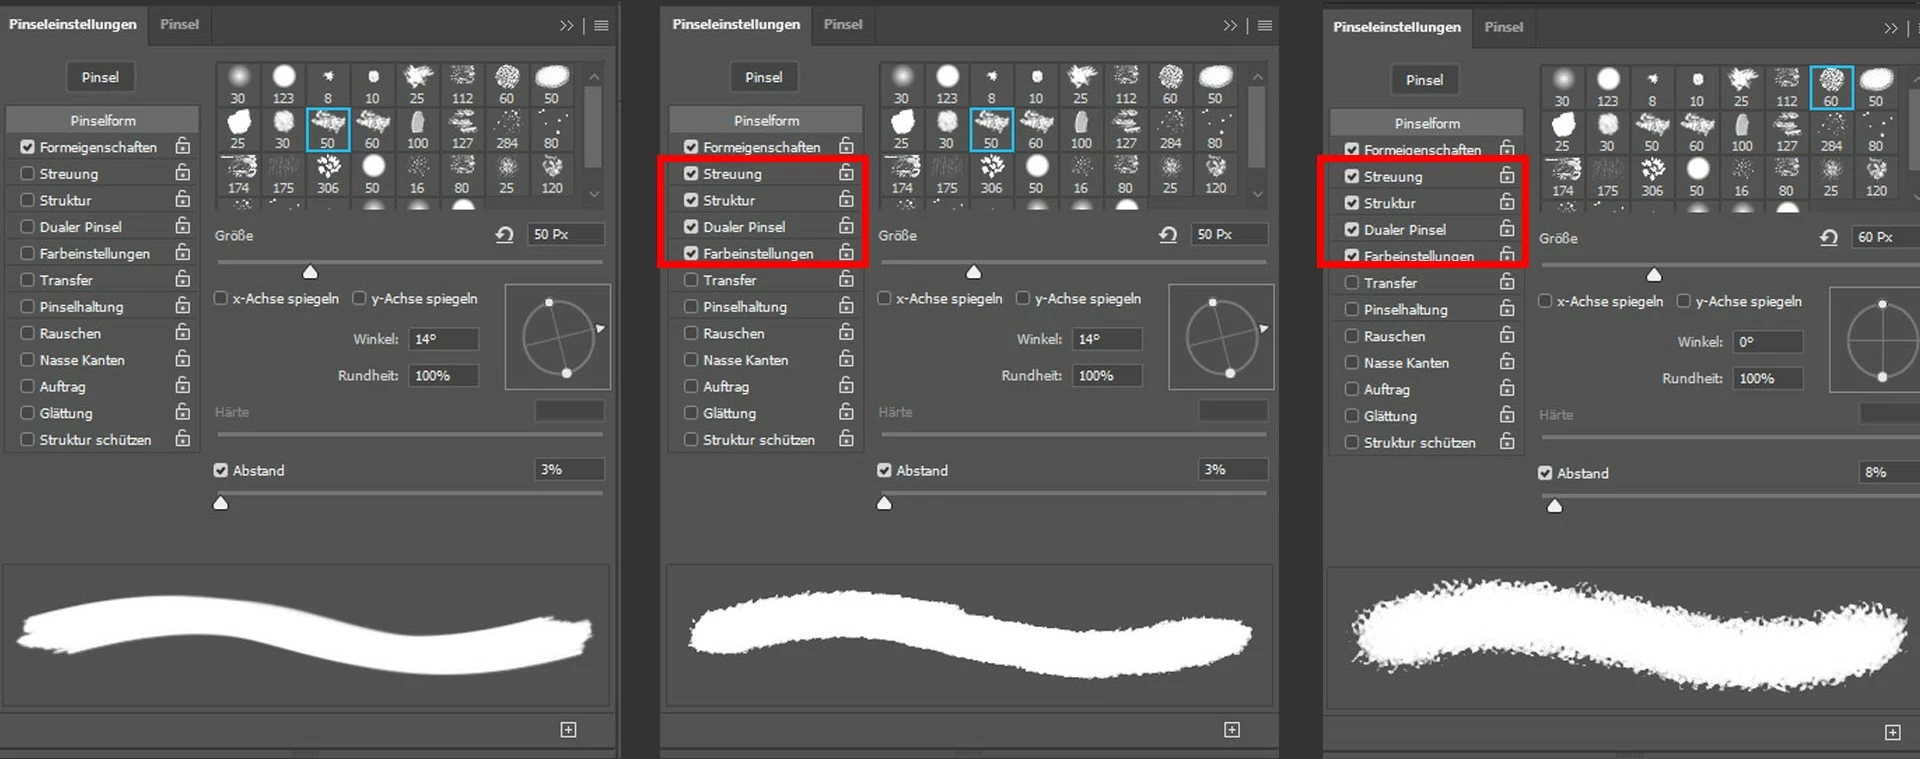The image size is (1920, 759).
Task: Select Pinseleinstellungen tab in right panel
Action: (x=1397, y=27)
